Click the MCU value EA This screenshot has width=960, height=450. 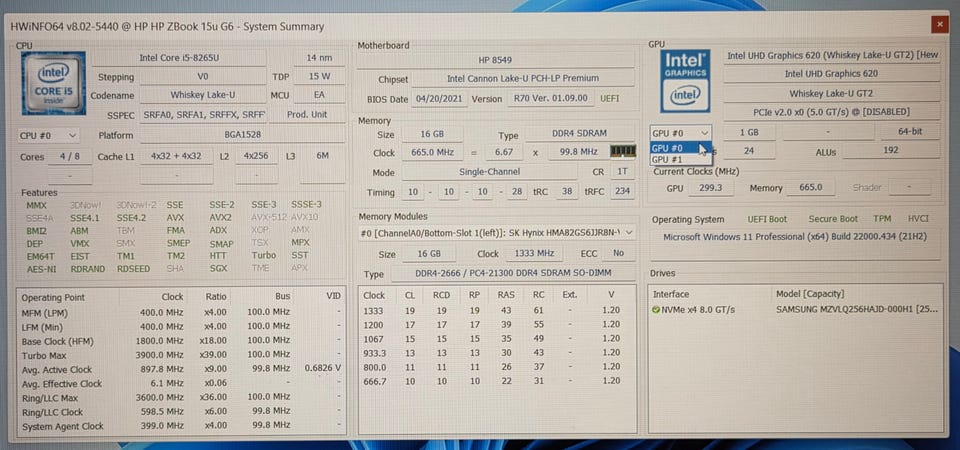click(319, 96)
